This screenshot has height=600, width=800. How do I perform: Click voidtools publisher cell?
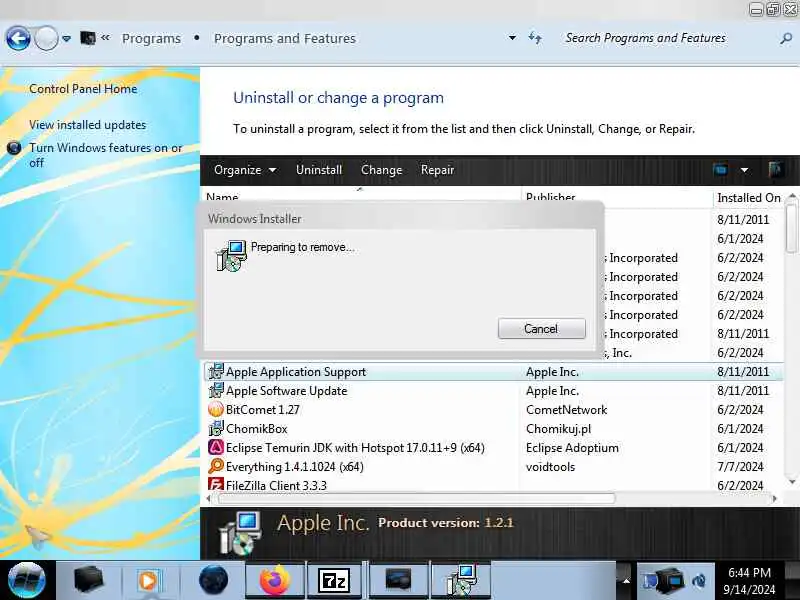pos(550,467)
